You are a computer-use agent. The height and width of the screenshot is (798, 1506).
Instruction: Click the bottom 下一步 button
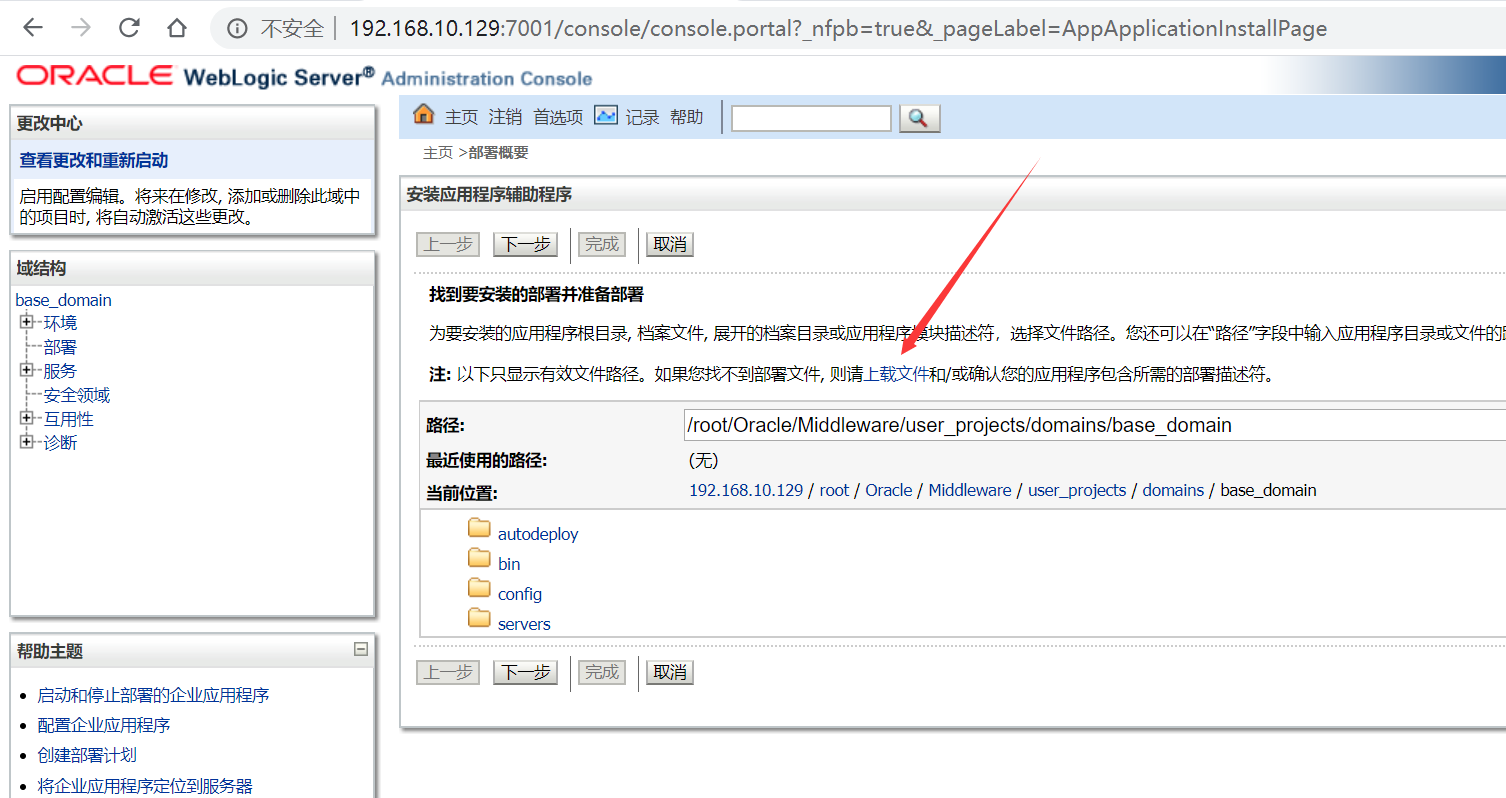[525, 672]
